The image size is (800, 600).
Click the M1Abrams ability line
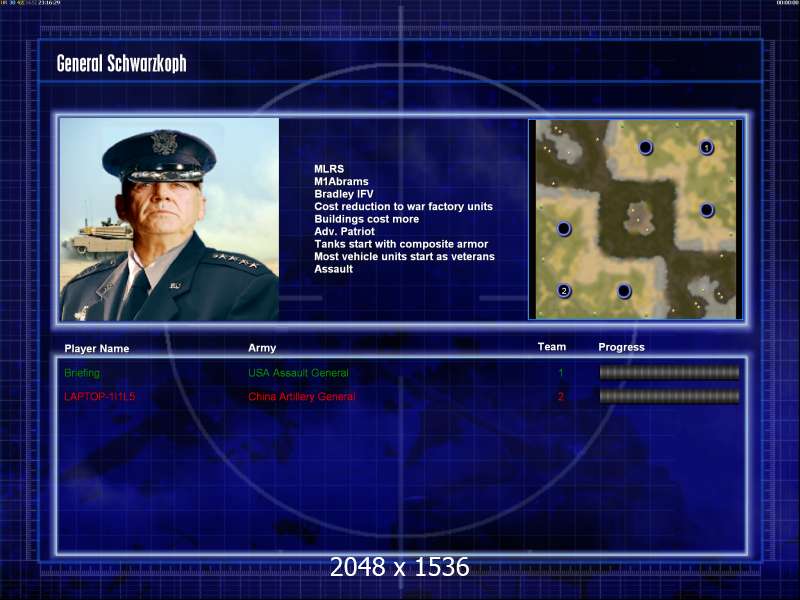(x=341, y=182)
